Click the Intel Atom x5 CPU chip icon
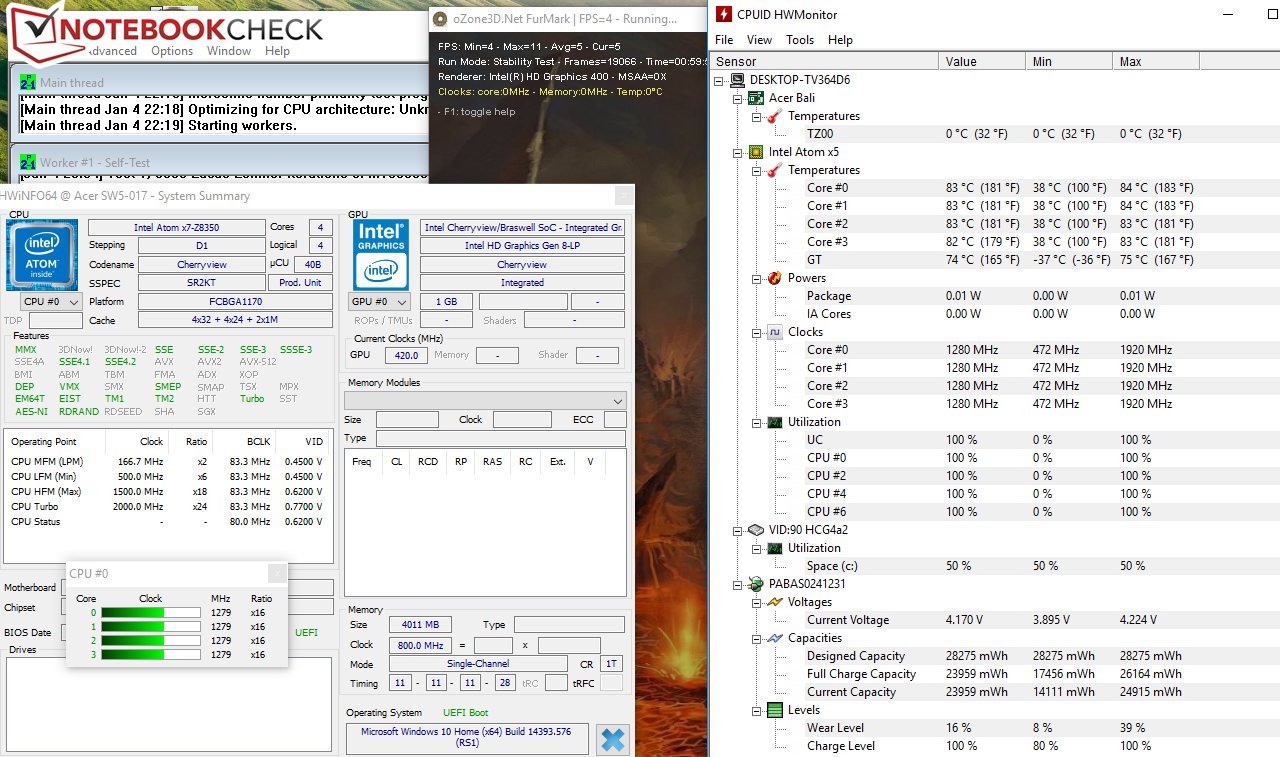 (757, 152)
